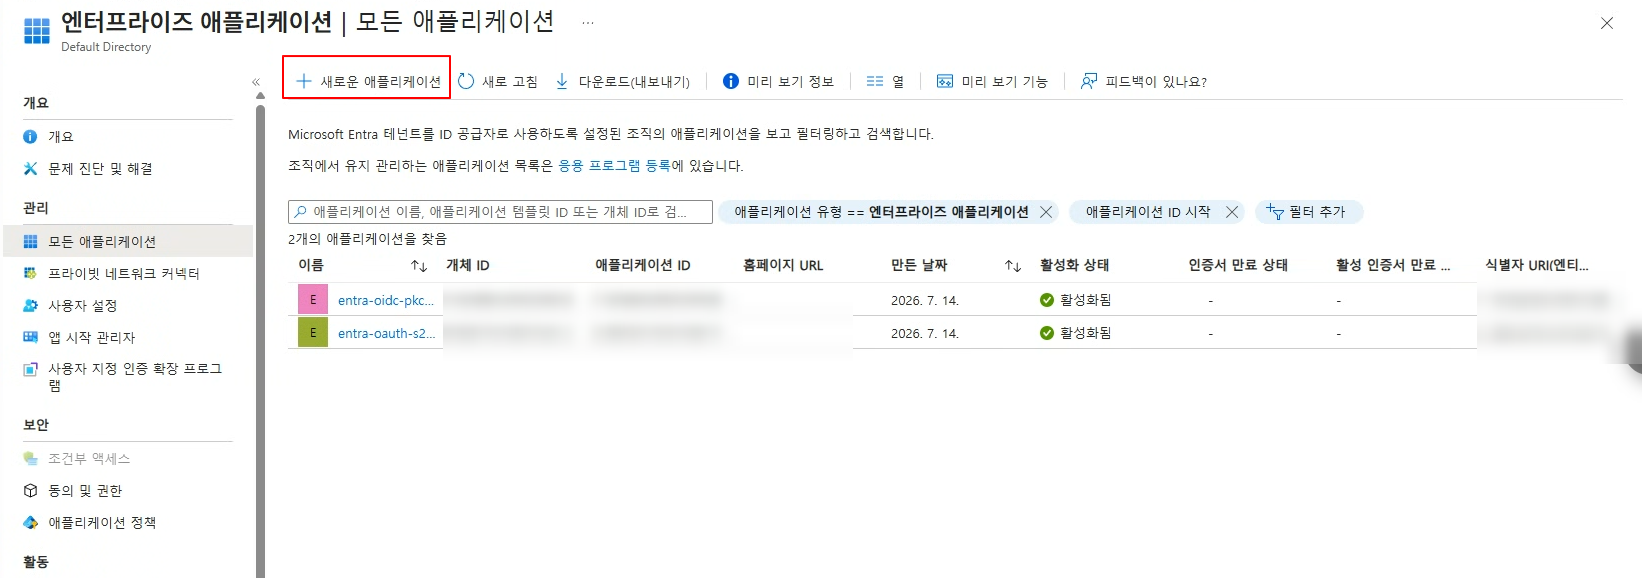Click 2026. 7. 14. date in entra-oauth-s2 row
This screenshot has width=1642, height=578.
pyautogui.click(x=925, y=333)
